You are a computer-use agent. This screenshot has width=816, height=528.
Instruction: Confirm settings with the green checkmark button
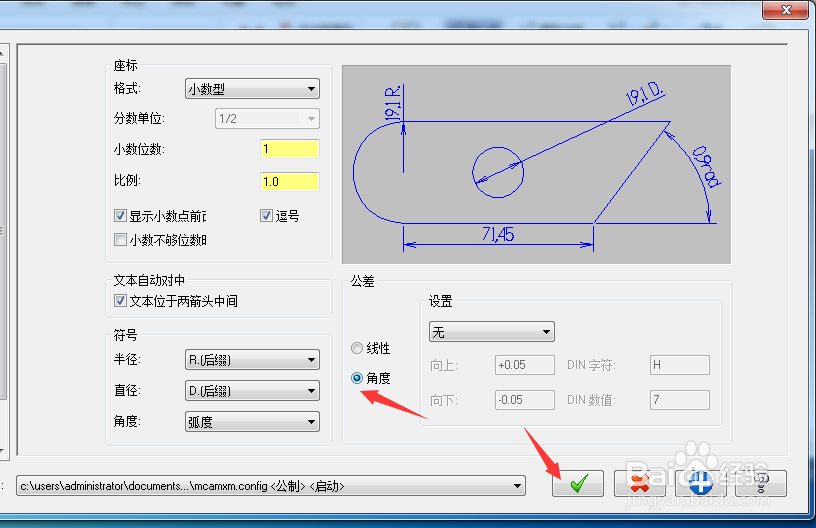[578, 483]
